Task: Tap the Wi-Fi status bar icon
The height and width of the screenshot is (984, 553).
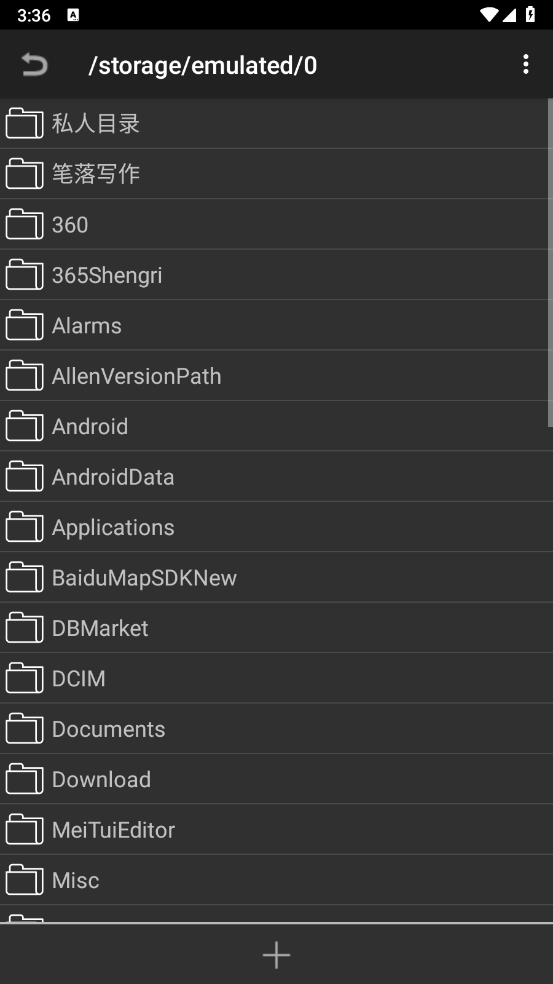Action: point(489,14)
